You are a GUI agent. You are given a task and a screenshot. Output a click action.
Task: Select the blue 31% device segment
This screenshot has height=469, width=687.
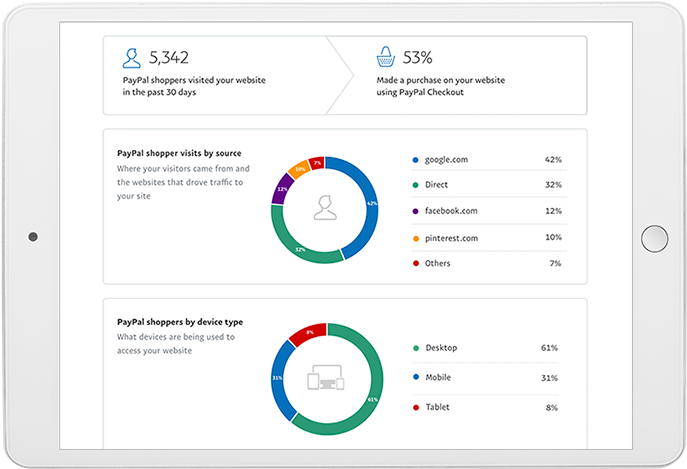coord(278,378)
